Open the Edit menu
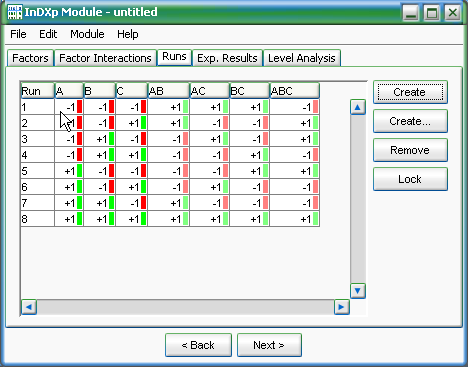This screenshot has height=367, width=468. pos(48,34)
